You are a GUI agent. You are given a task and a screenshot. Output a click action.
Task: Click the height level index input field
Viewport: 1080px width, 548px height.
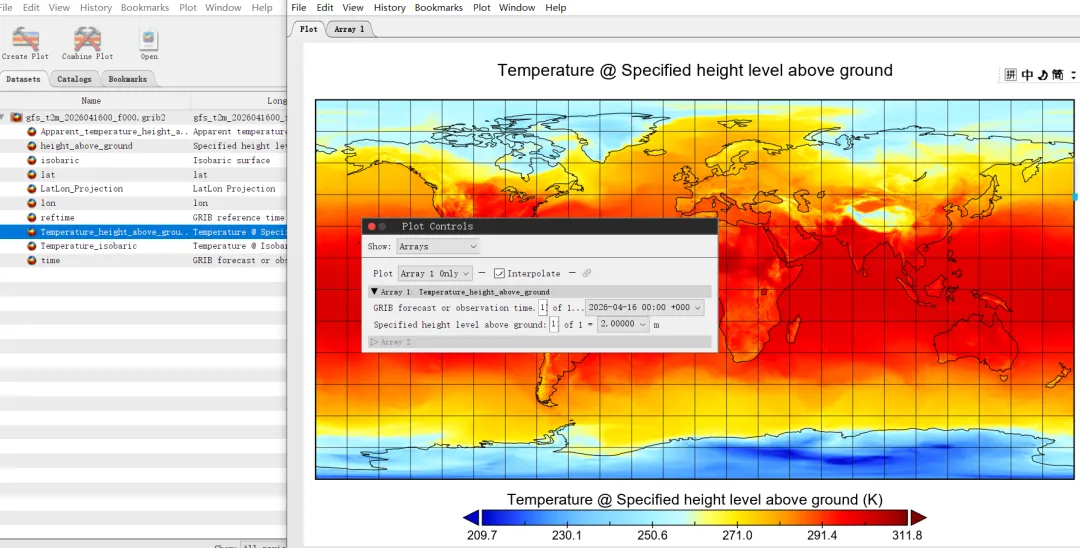pos(554,324)
